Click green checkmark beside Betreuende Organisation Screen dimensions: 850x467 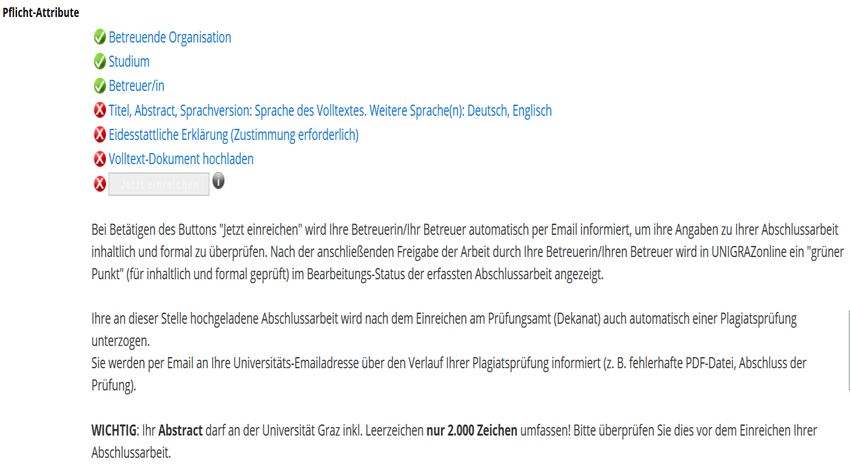(100, 37)
